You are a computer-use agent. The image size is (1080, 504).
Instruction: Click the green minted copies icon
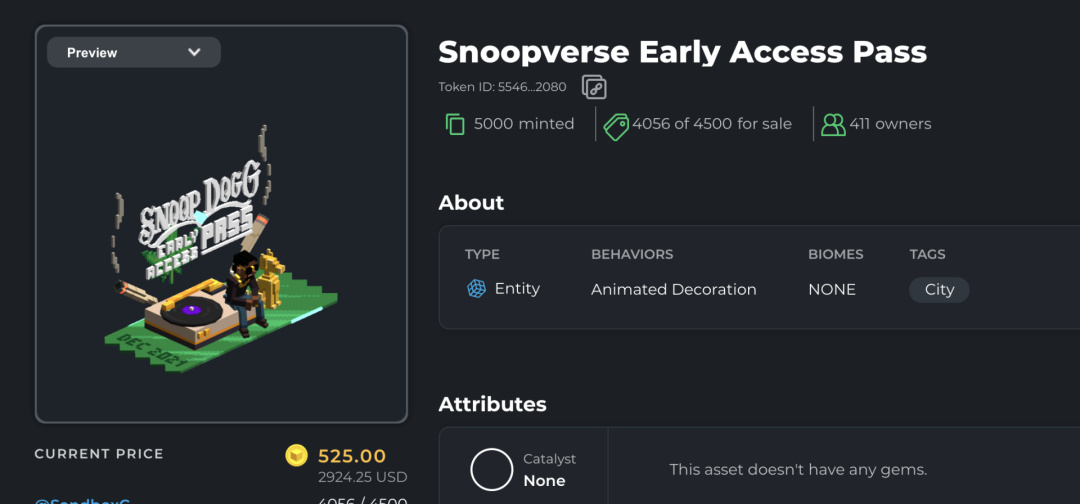coord(455,125)
